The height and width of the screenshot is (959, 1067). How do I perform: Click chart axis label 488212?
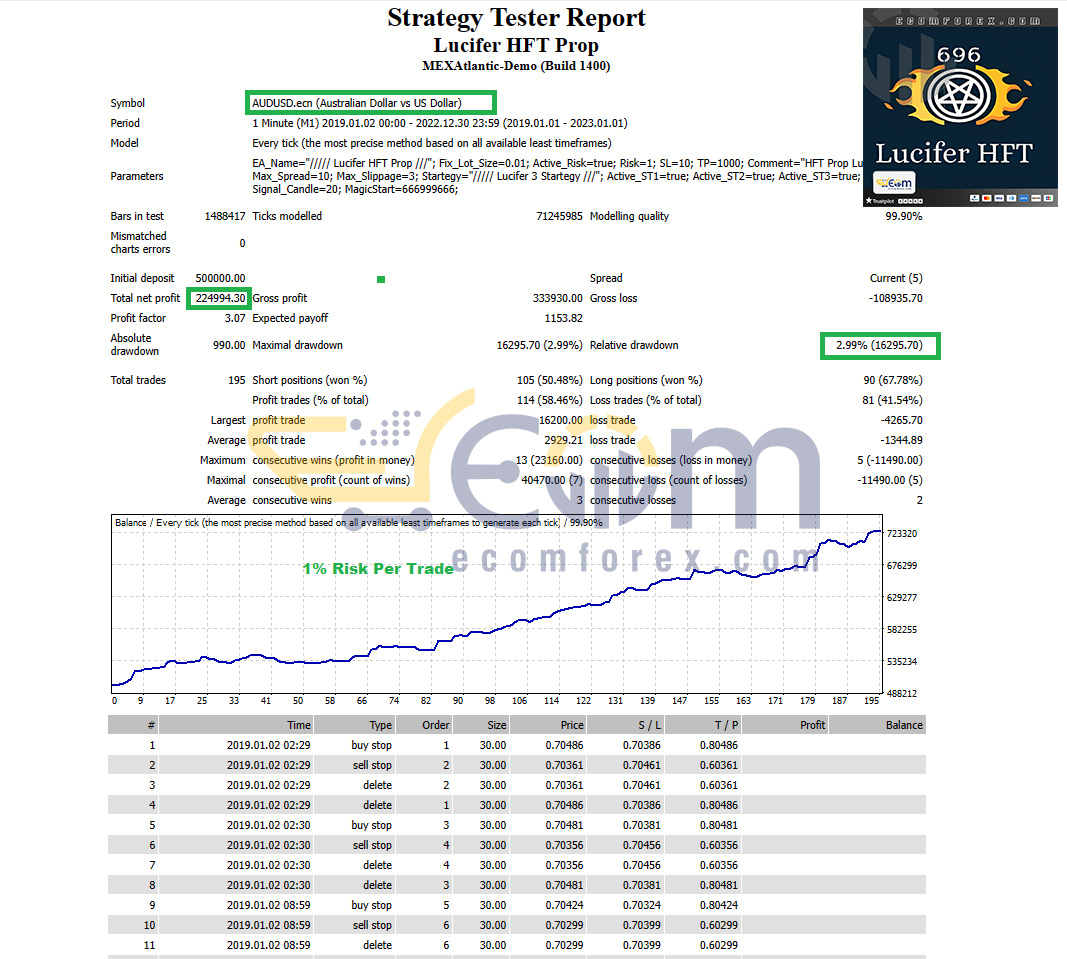pos(902,694)
